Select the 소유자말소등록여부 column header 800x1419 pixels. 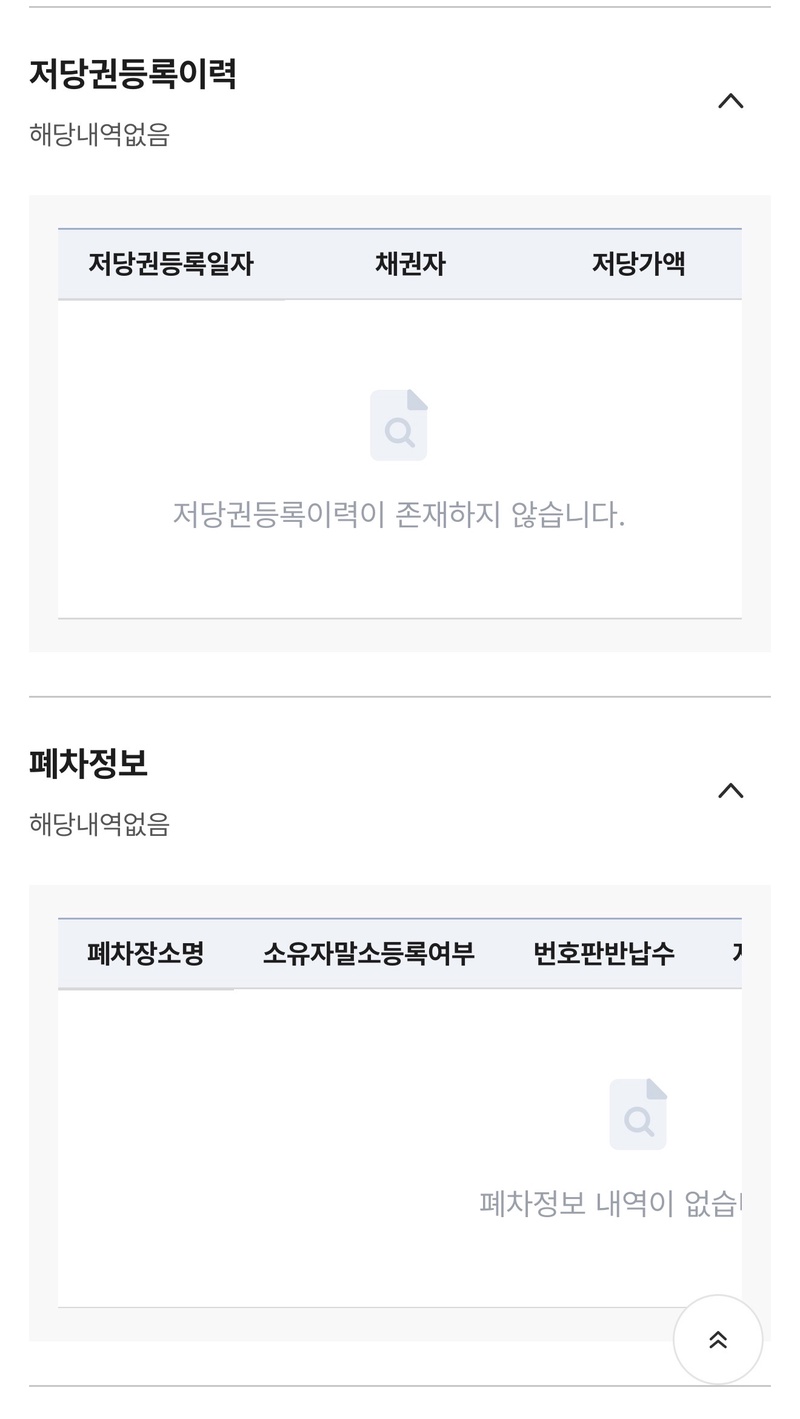tap(369, 954)
